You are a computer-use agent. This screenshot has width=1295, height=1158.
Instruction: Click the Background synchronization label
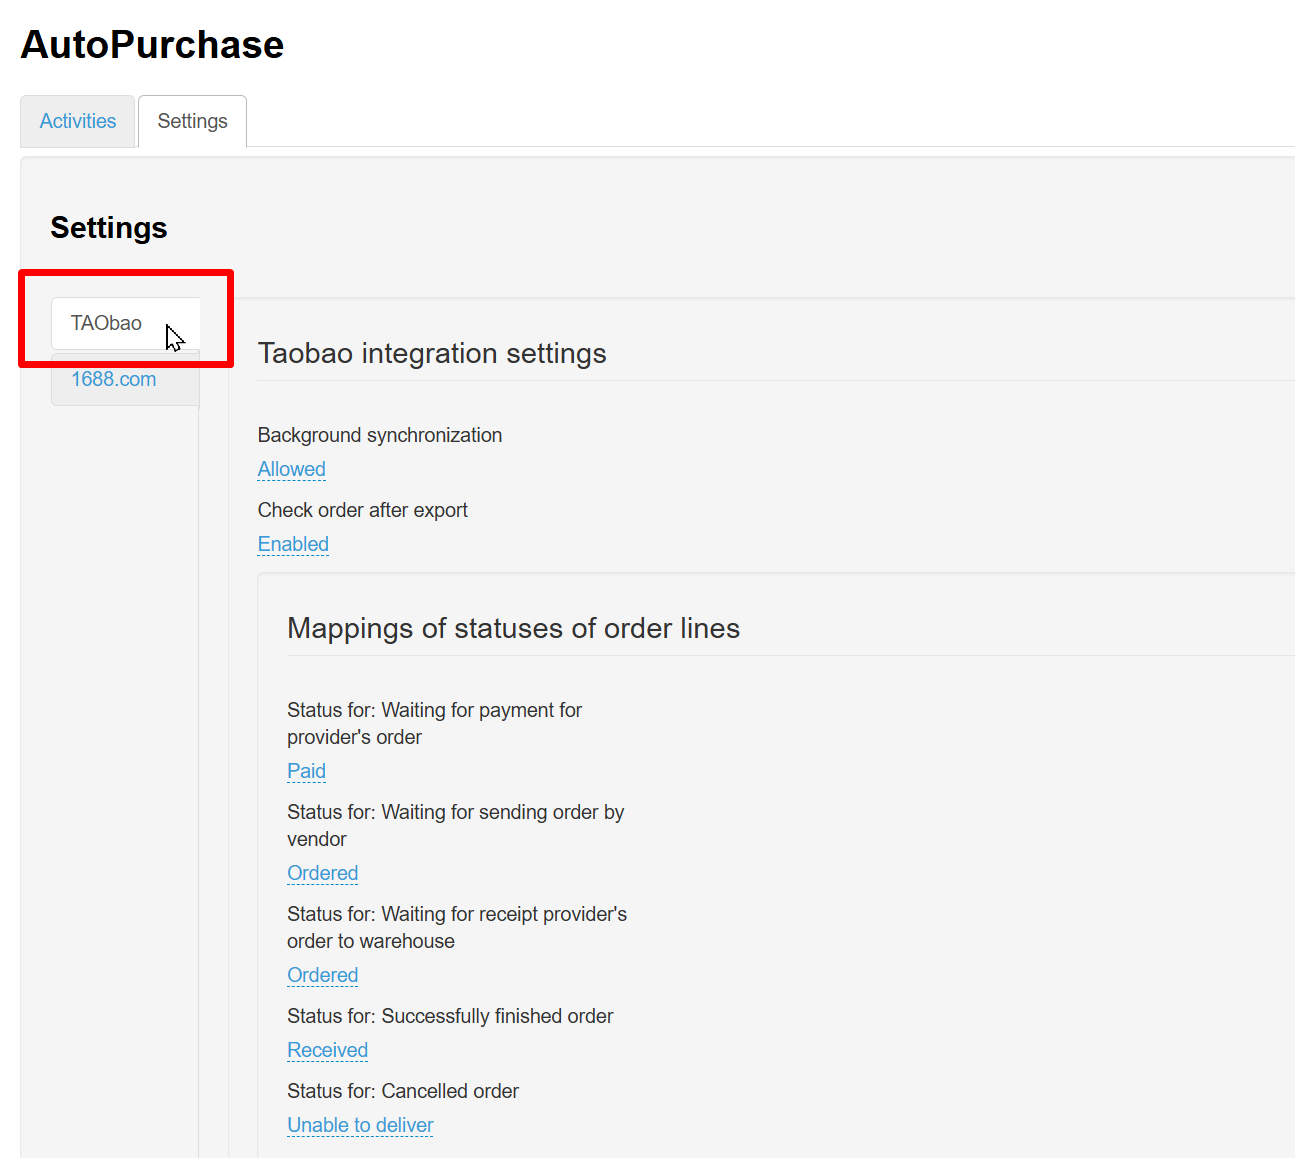point(379,435)
